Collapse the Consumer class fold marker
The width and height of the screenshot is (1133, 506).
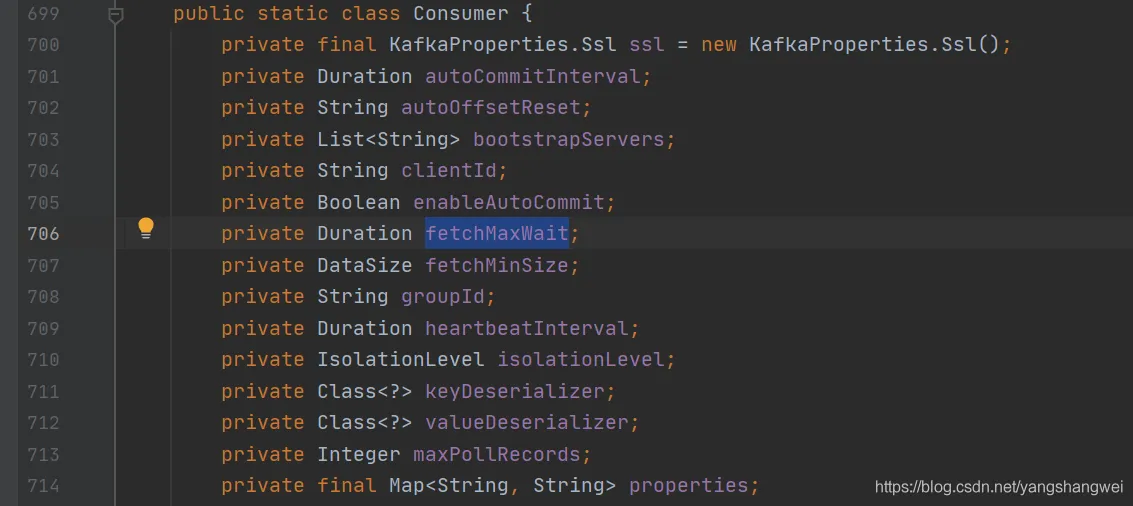point(116,15)
